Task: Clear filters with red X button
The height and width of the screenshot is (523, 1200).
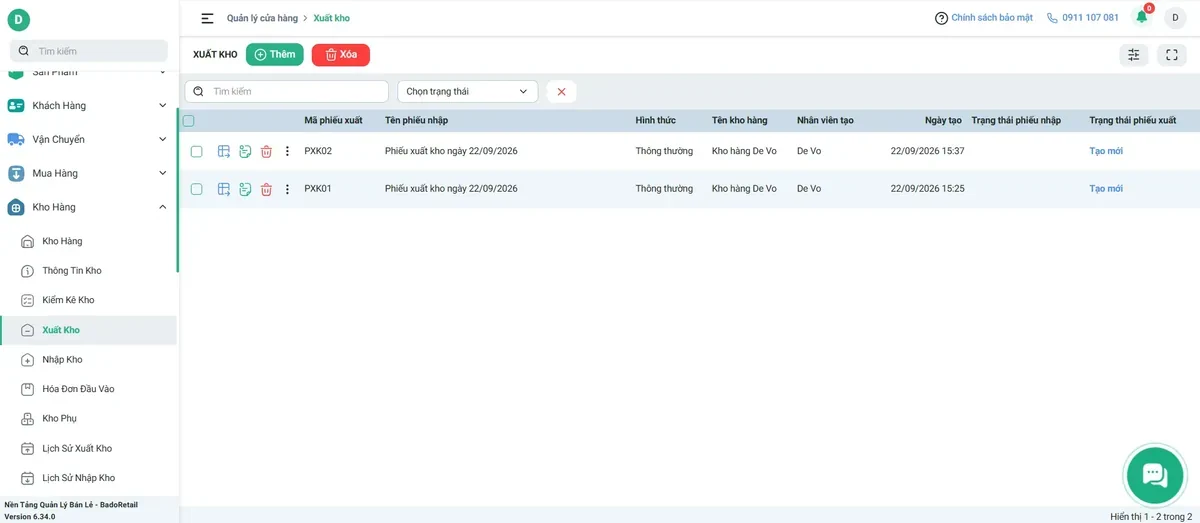Action: (x=561, y=91)
